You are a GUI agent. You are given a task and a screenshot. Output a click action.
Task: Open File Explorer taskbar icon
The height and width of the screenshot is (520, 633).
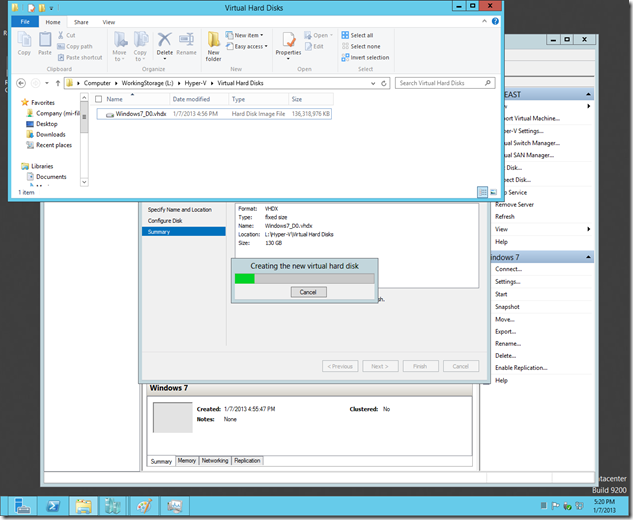84,505
